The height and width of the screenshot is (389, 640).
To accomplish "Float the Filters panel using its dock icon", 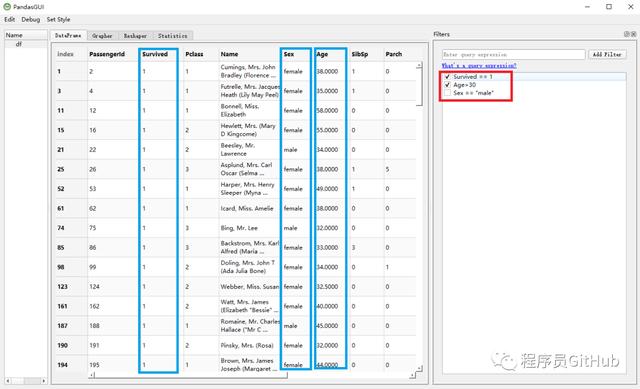I will pyautogui.click(x=627, y=34).
